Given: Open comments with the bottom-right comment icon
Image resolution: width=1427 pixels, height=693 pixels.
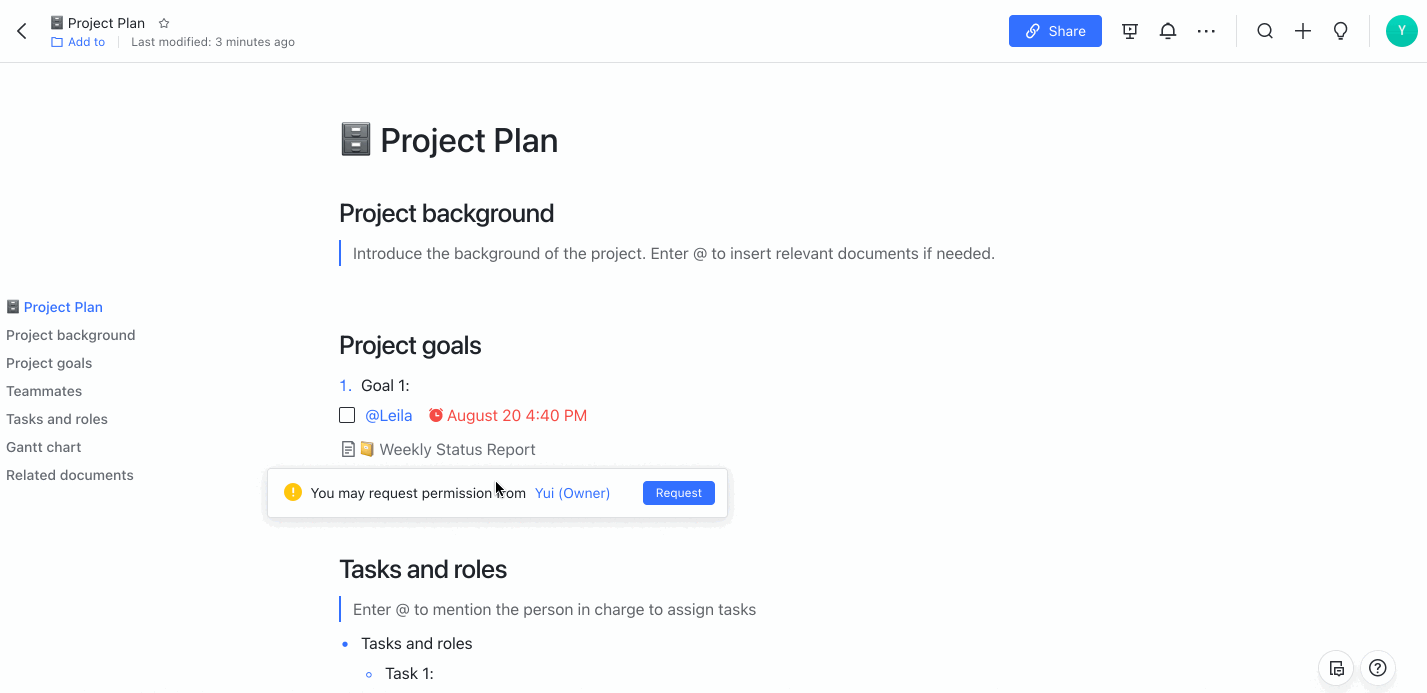Looking at the screenshot, I should [x=1336, y=668].
